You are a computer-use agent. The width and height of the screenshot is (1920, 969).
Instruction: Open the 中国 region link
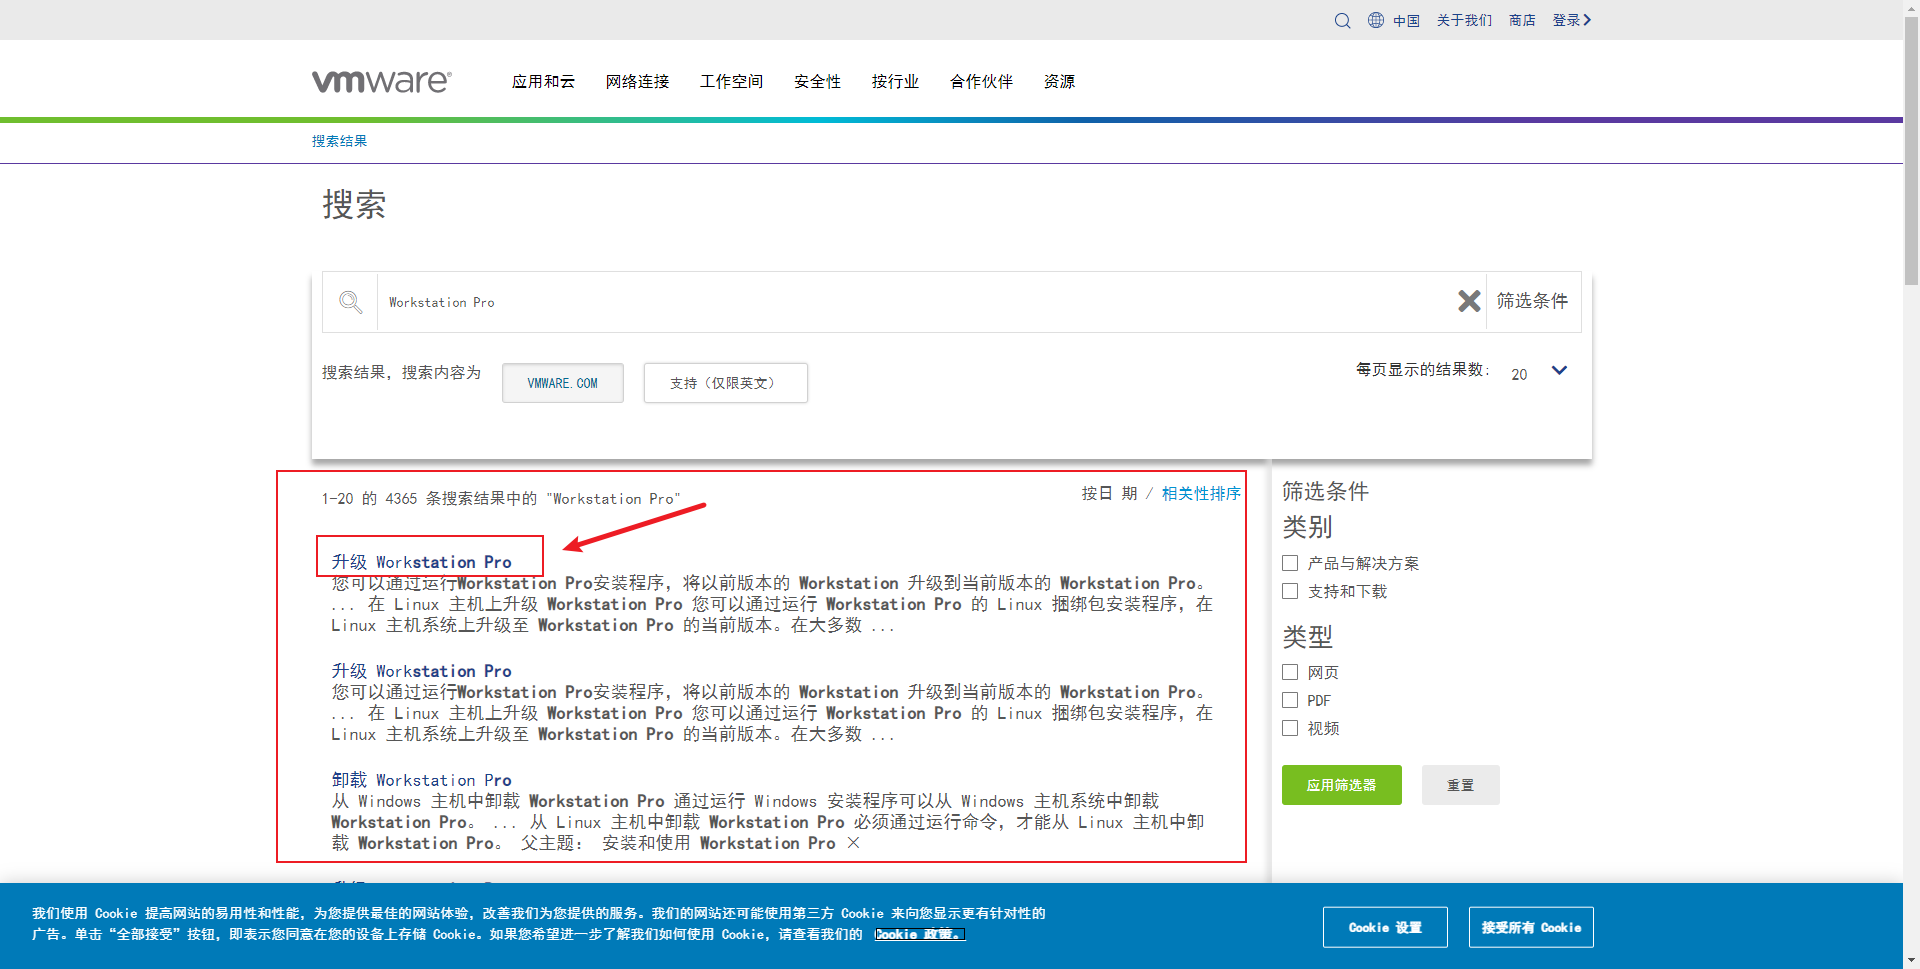tap(1406, 21)
